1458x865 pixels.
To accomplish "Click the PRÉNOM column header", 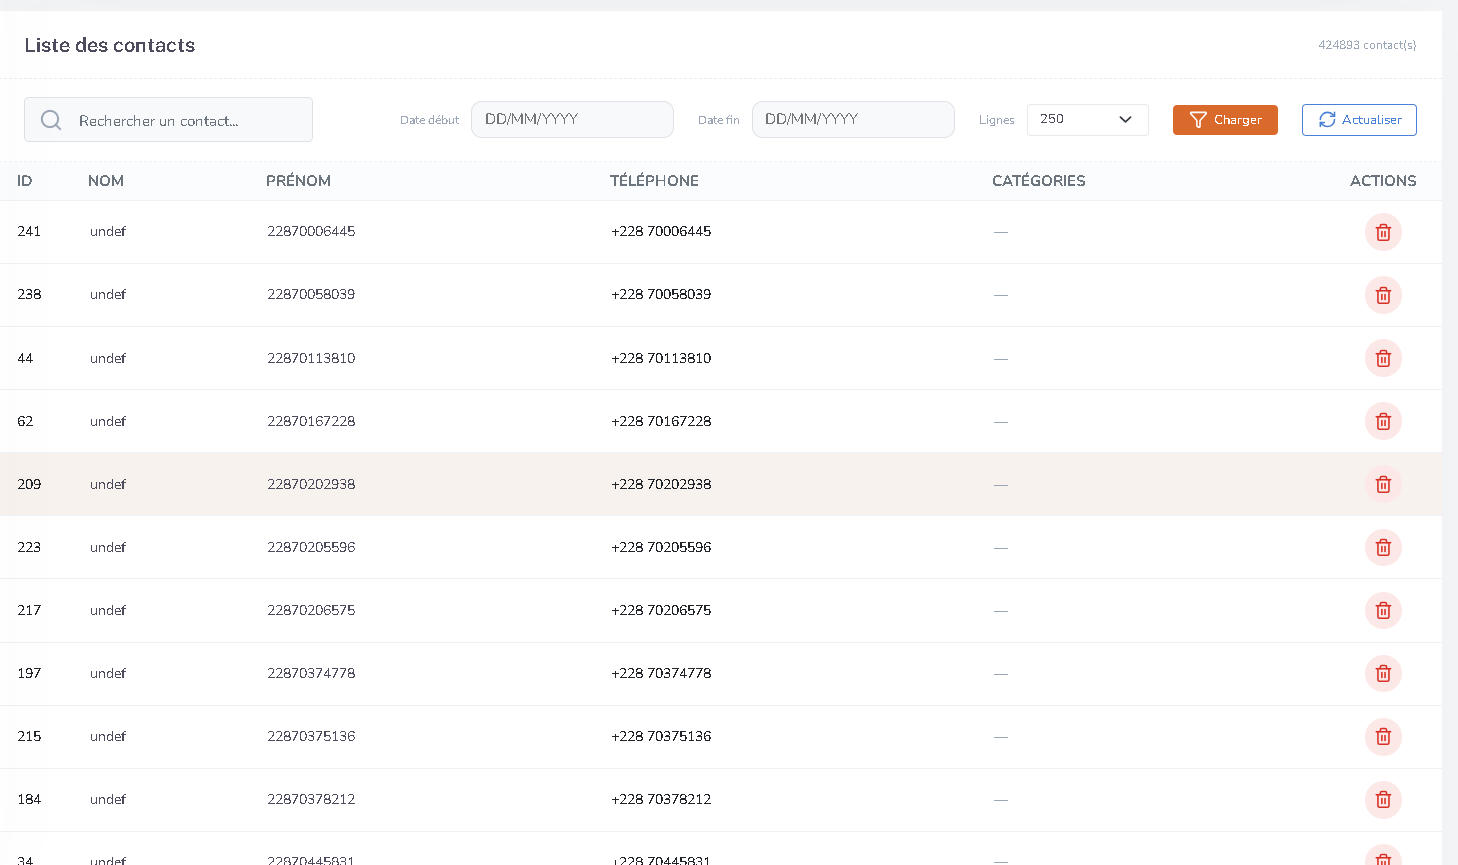I will [x=298, y=181].
